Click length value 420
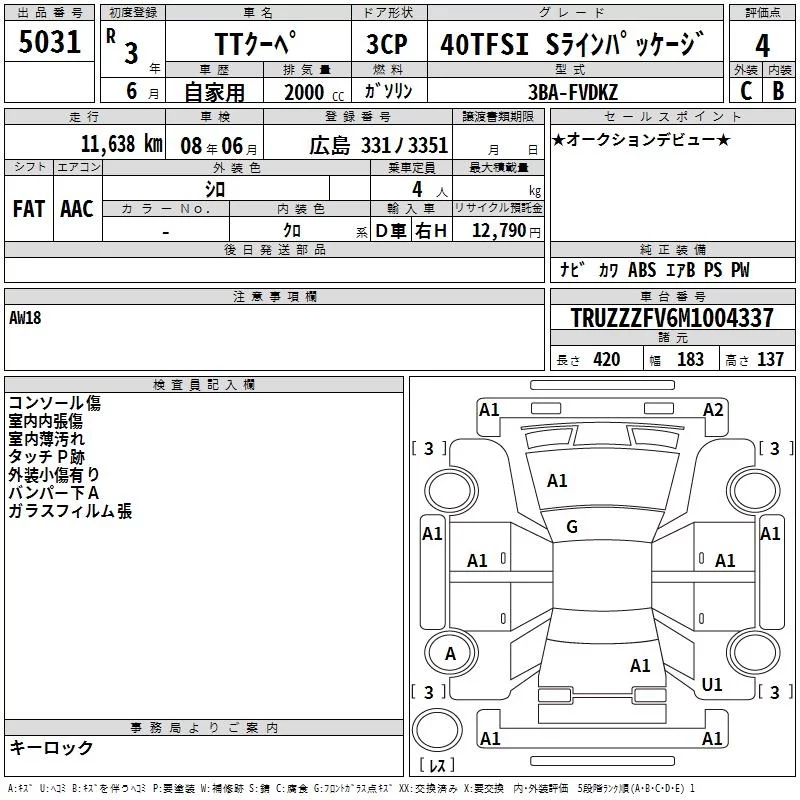This screenshot has height=800, width=800. (607, 360)
